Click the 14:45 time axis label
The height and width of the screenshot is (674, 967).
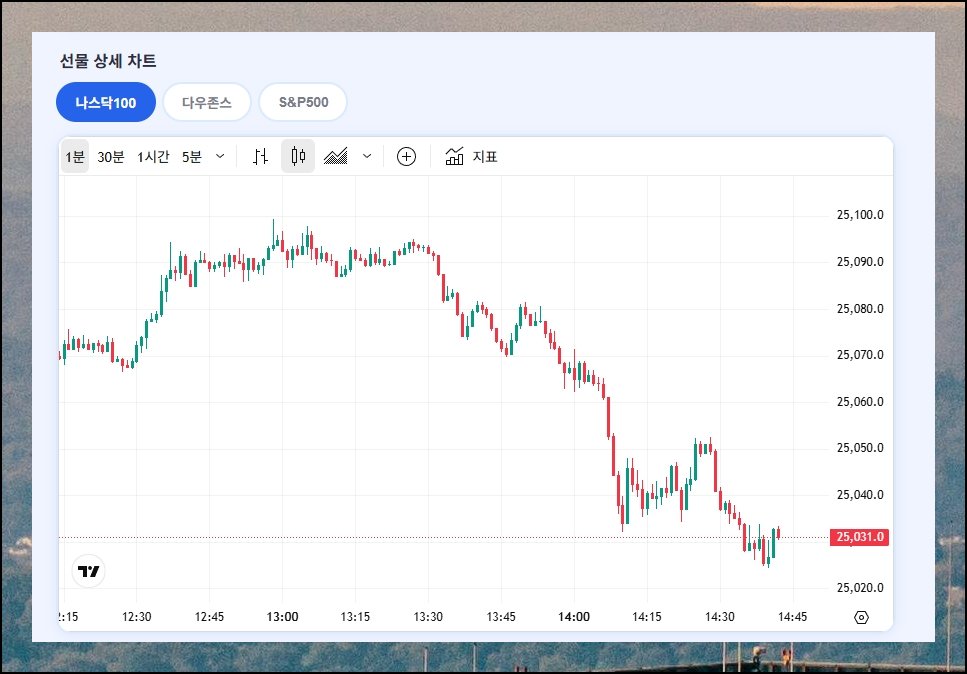click(792, 617)
